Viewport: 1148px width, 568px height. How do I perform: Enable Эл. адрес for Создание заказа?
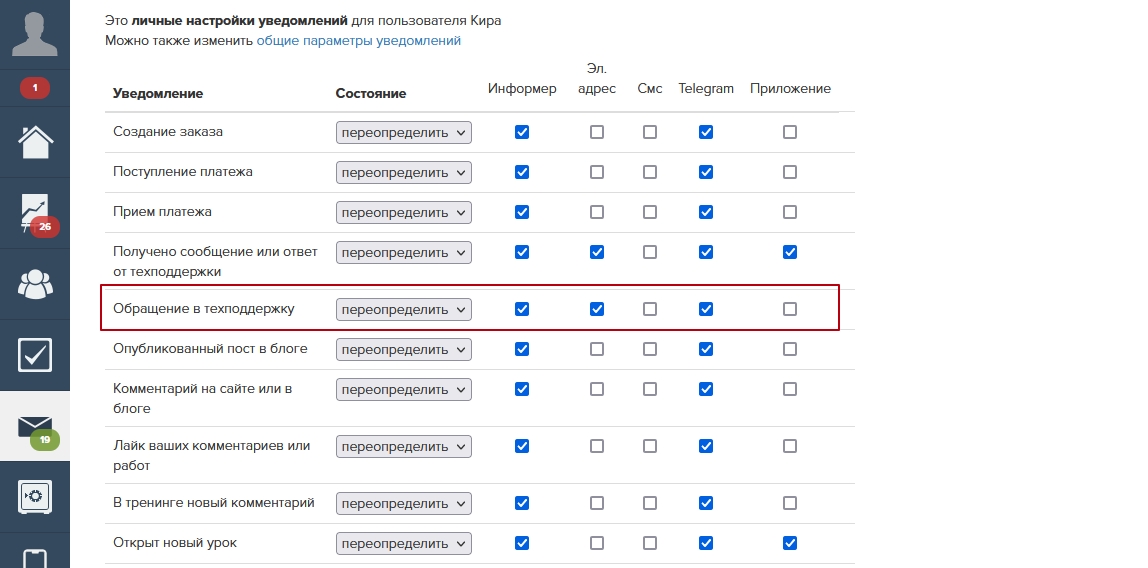pyautogui.click(x=597, y=132)
